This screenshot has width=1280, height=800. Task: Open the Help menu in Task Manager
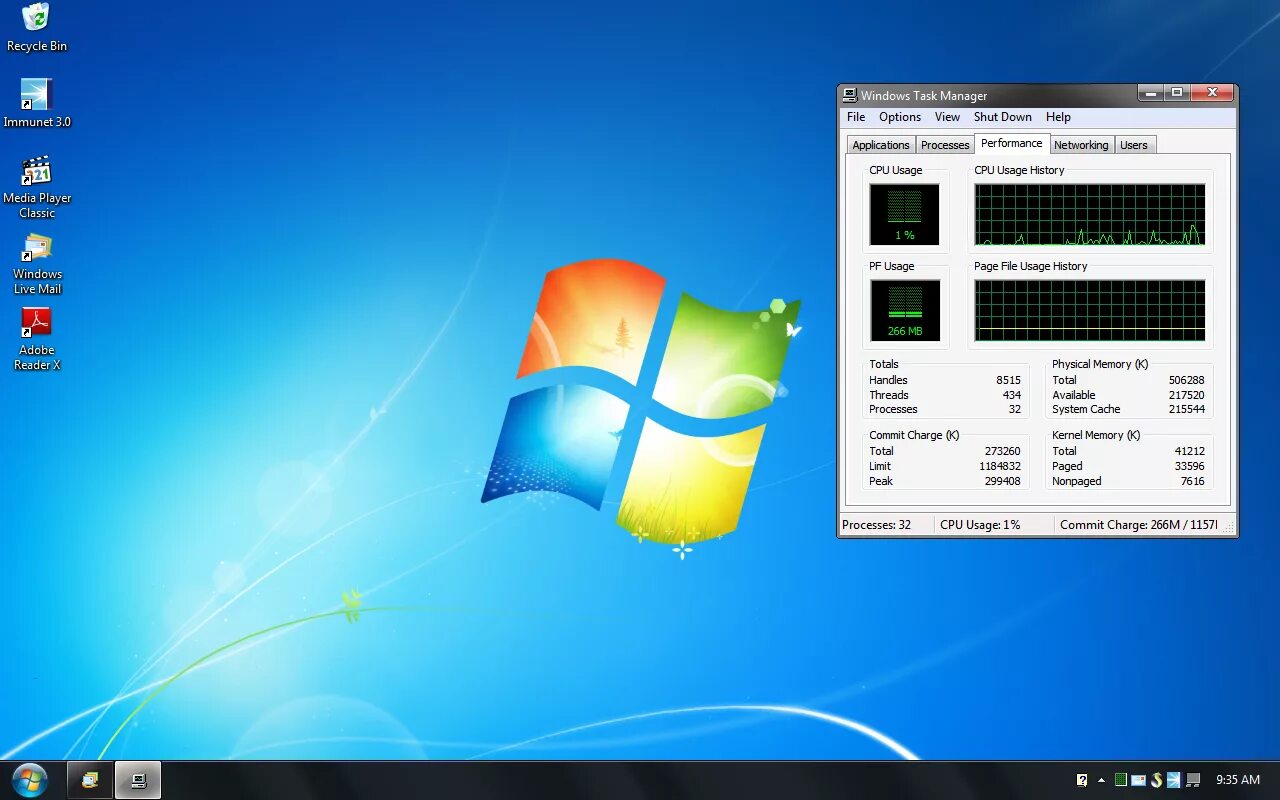[x=1058, y=117]
